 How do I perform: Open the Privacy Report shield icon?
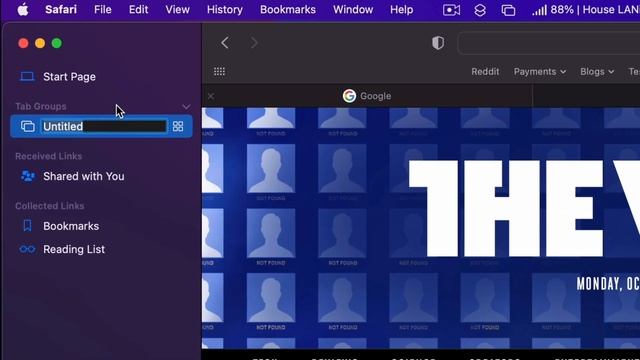click(438, 42)
